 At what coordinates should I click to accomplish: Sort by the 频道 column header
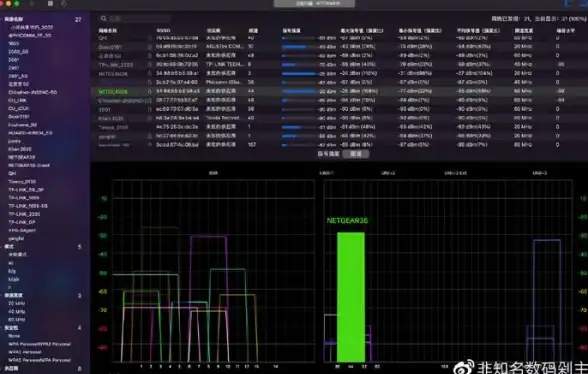tap(253, 30)
